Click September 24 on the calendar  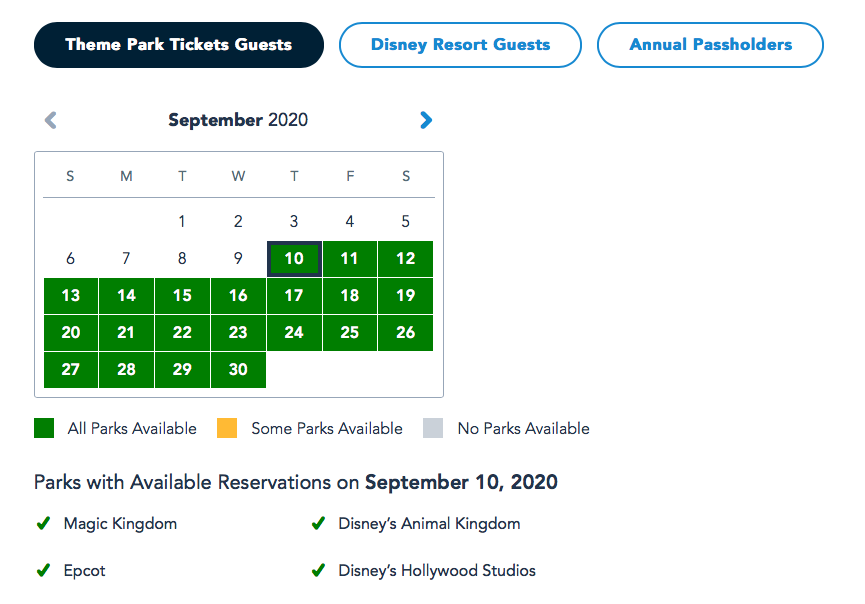point(294,333)
